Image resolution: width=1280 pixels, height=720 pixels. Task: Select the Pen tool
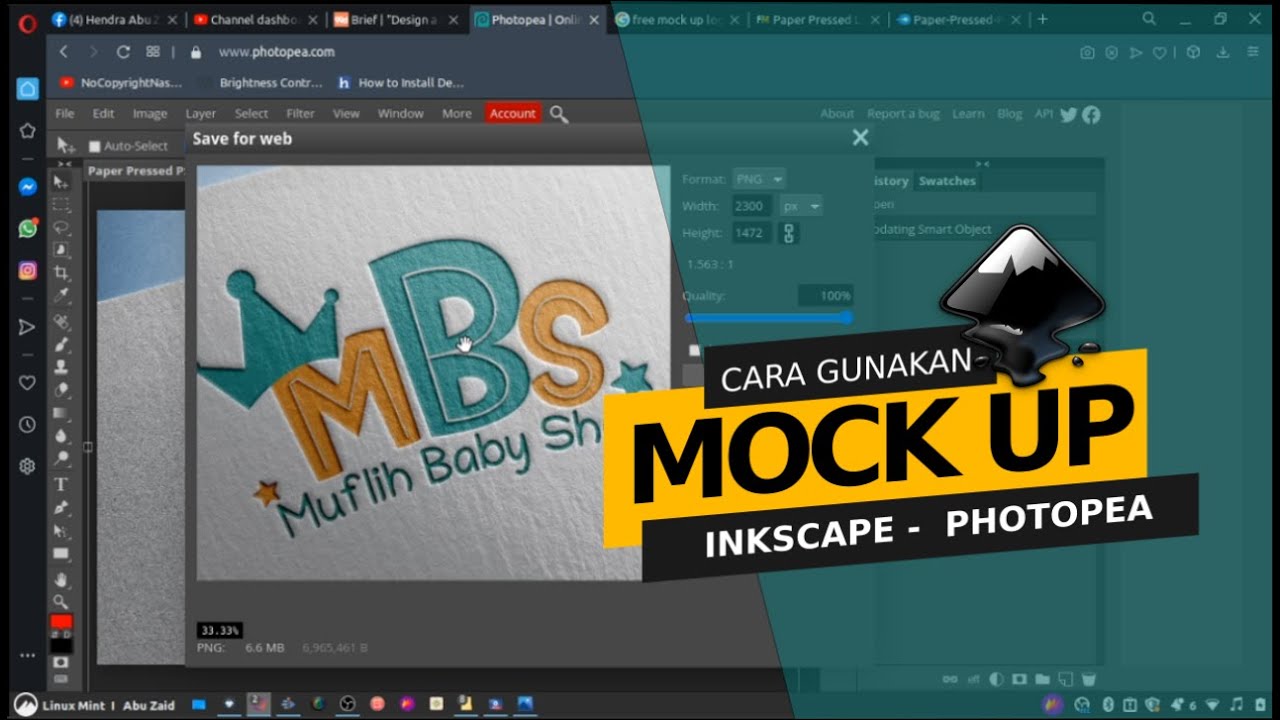61,507
